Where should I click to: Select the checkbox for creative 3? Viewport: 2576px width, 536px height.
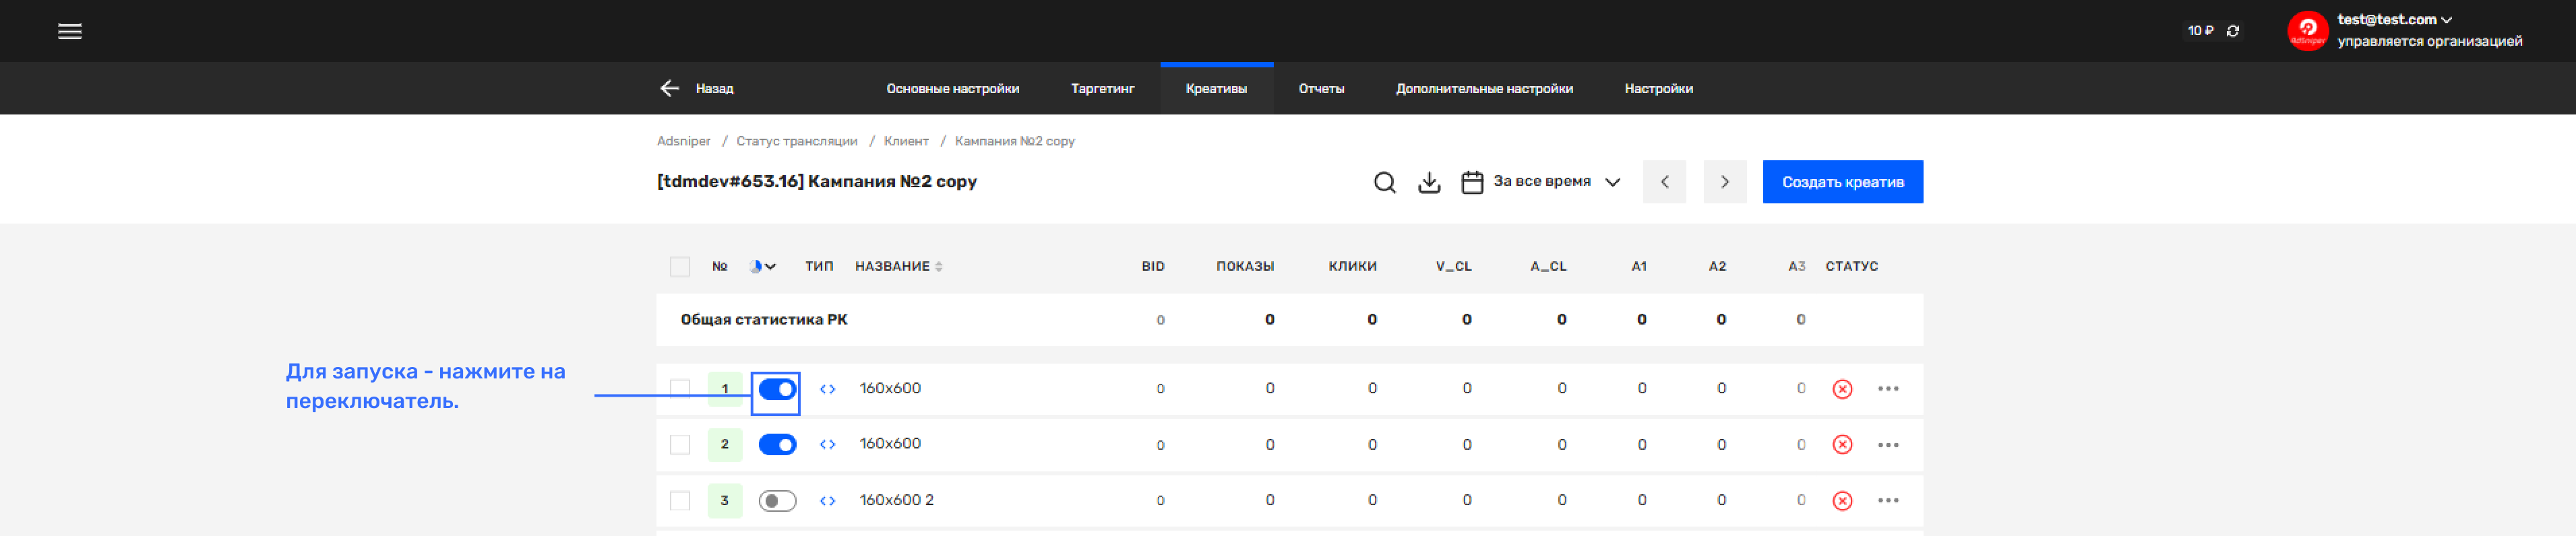click(680, 501)
